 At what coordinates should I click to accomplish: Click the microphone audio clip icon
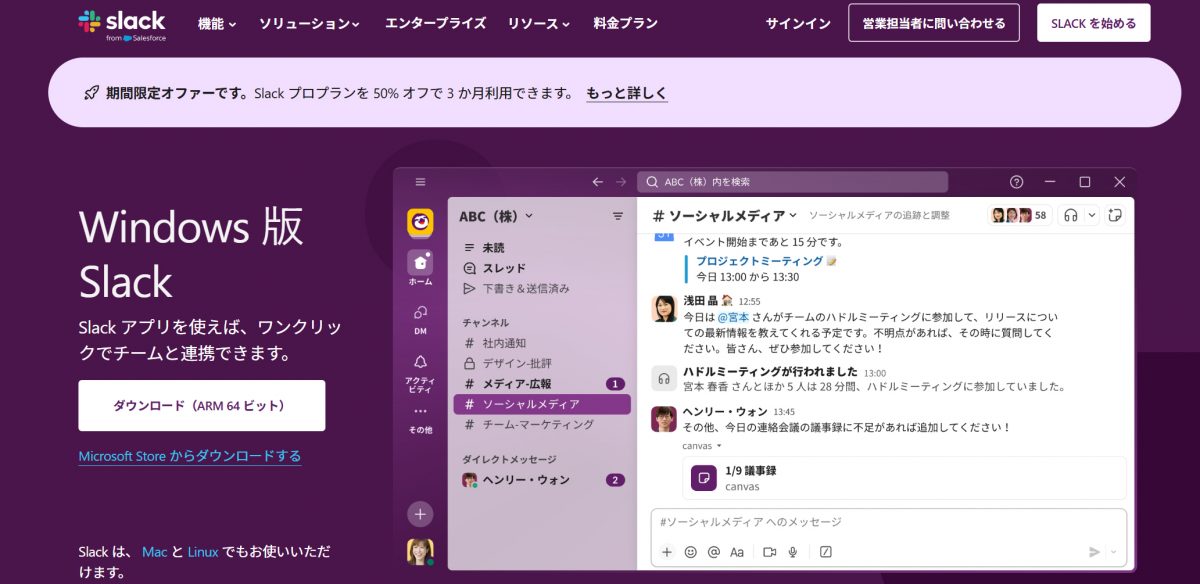tap(793, 552)
